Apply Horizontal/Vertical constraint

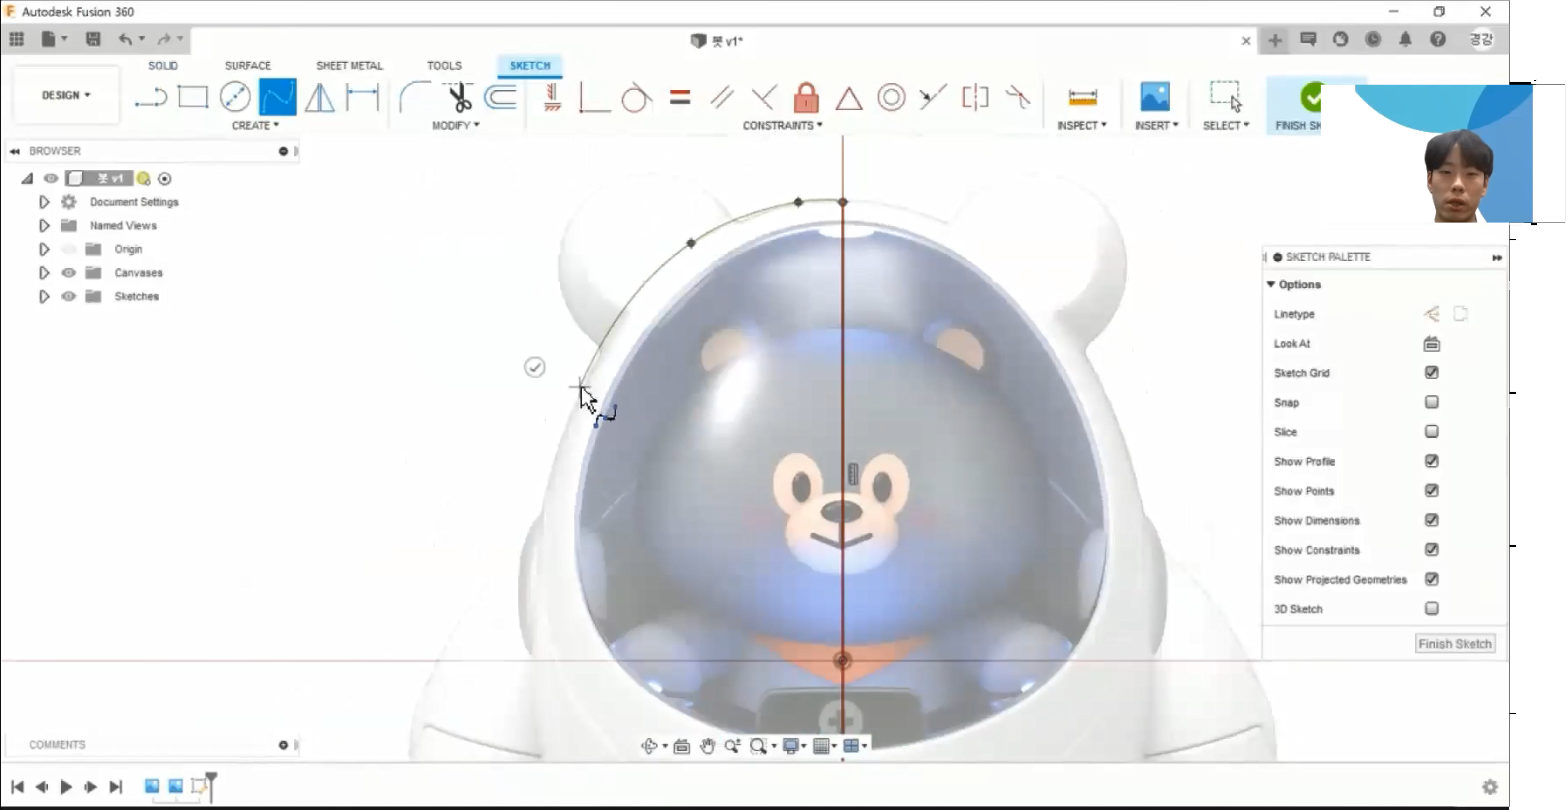552,97
